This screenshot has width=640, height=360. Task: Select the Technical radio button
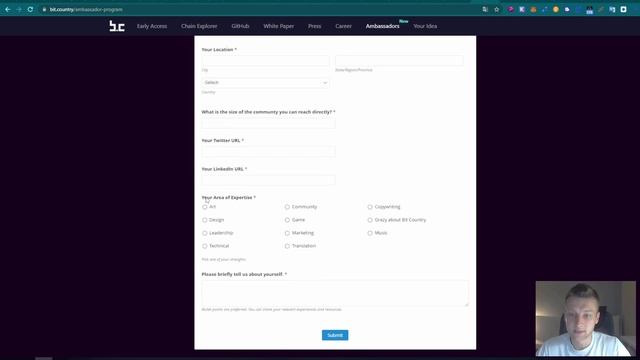point(204,246)
